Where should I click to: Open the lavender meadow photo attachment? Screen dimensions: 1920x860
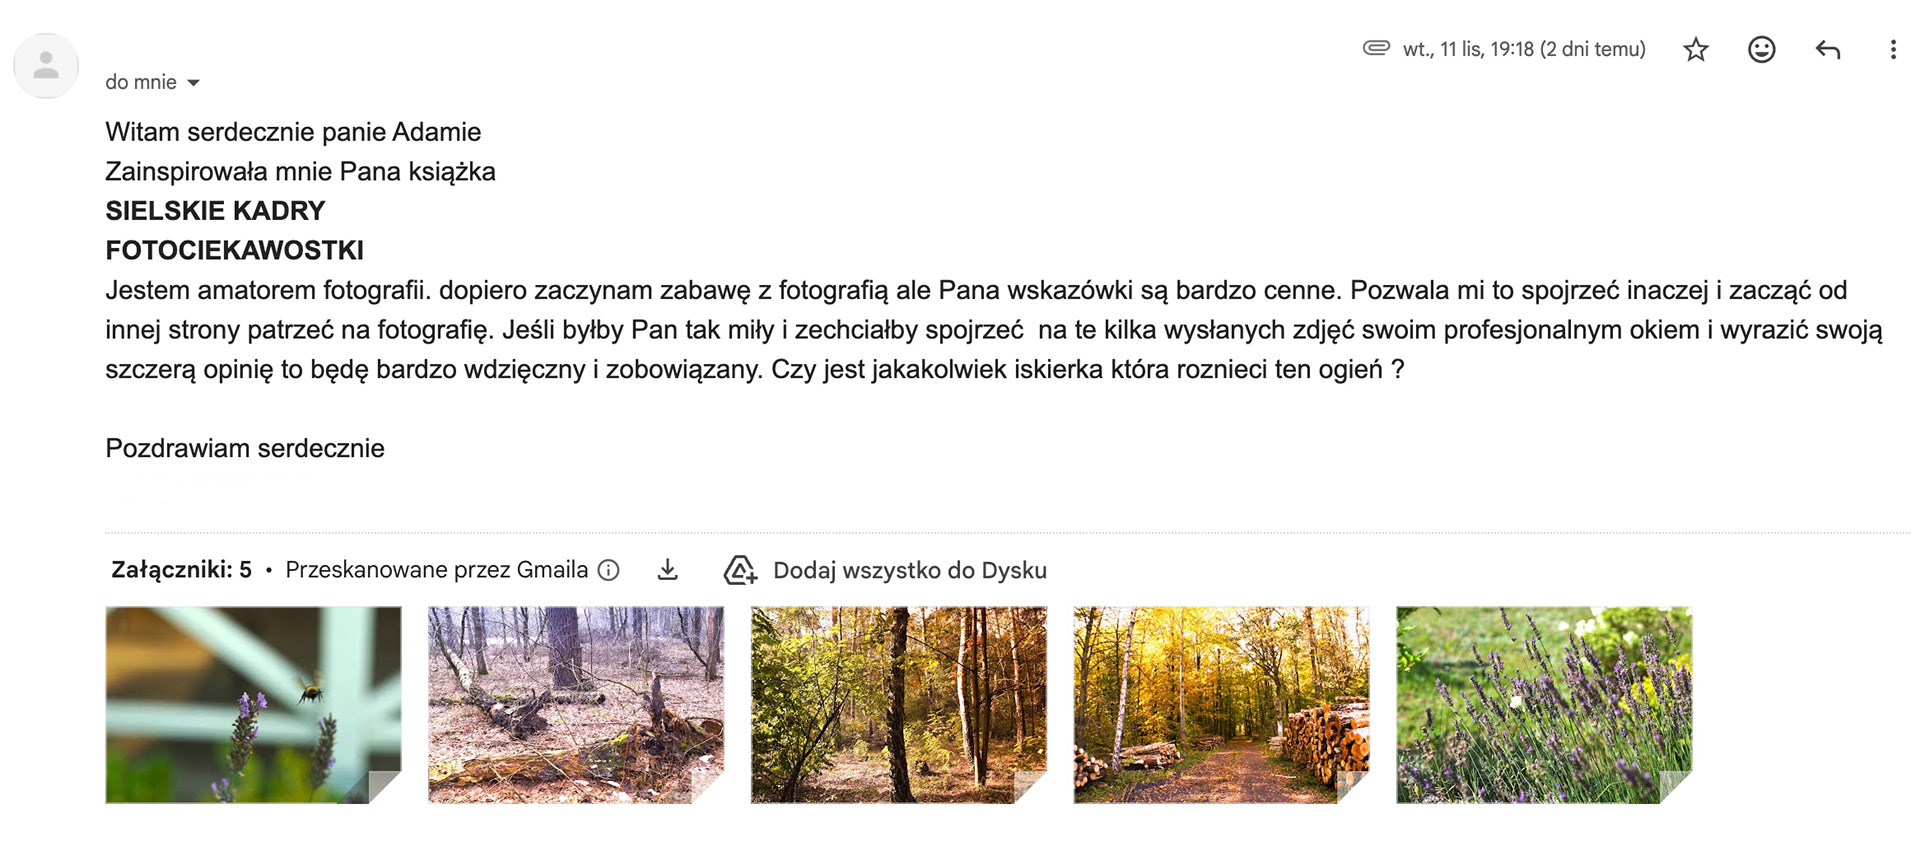click(1545, 705)
